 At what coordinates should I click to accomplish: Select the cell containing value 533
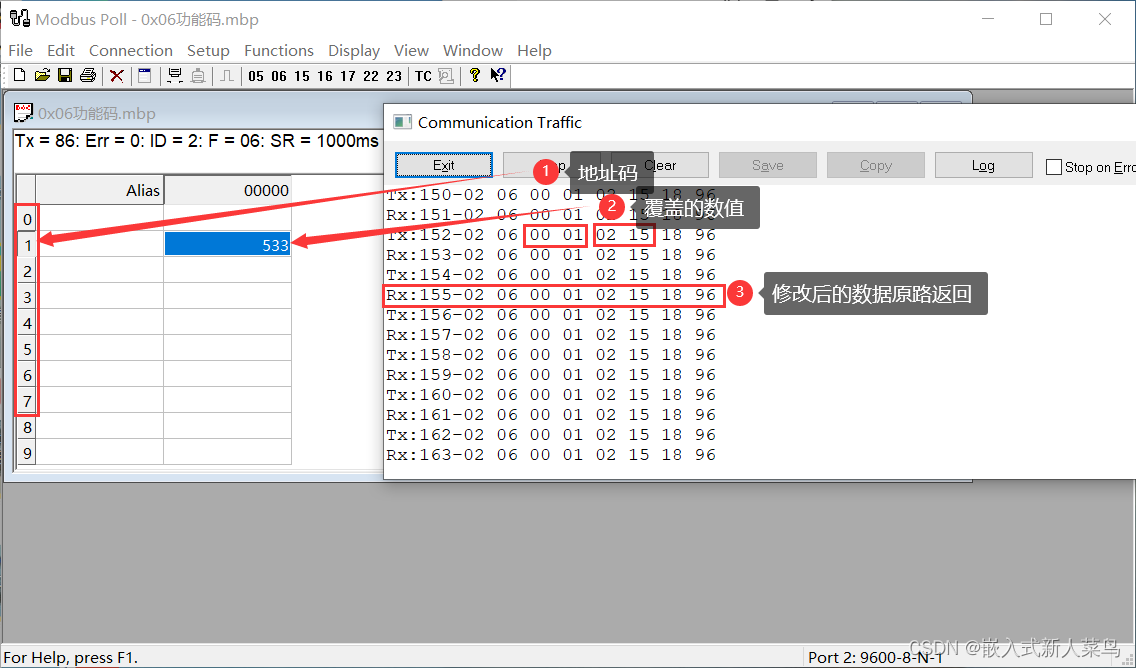point(227,244)
